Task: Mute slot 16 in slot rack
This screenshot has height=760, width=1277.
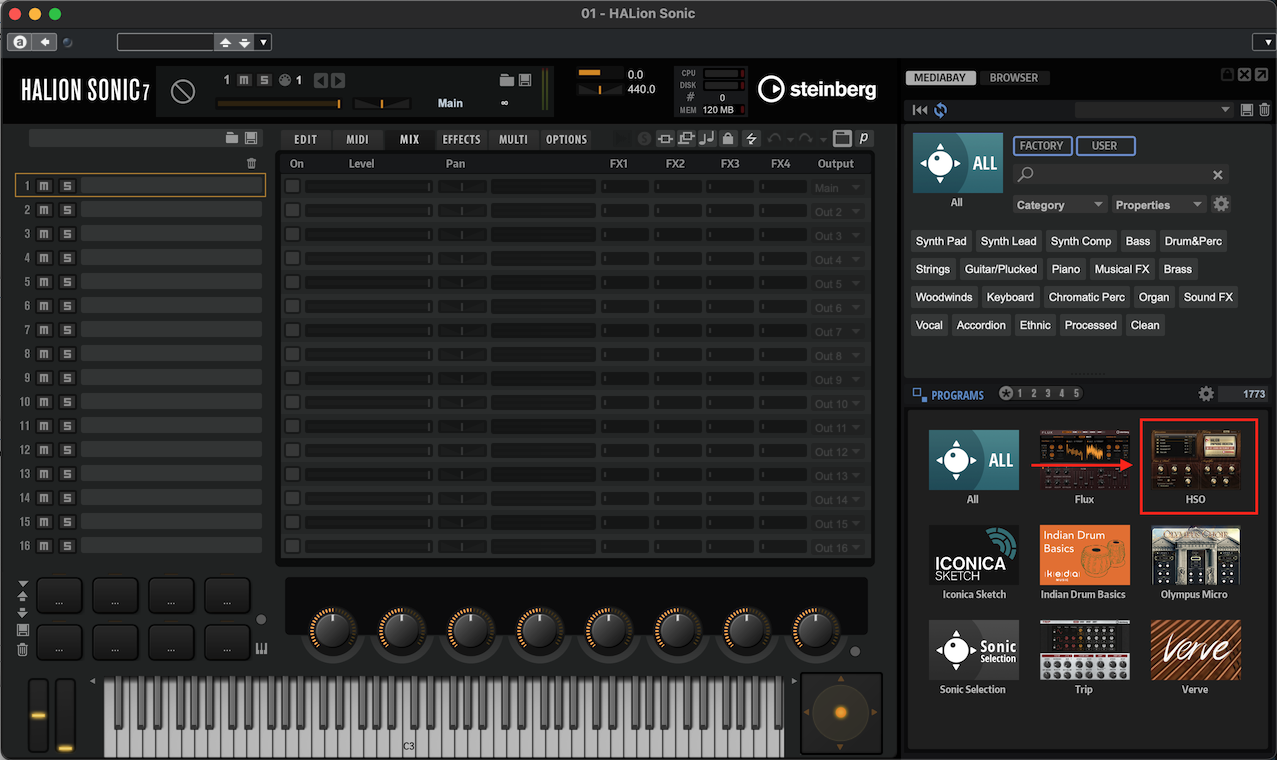Action: (x=44, y=546)
